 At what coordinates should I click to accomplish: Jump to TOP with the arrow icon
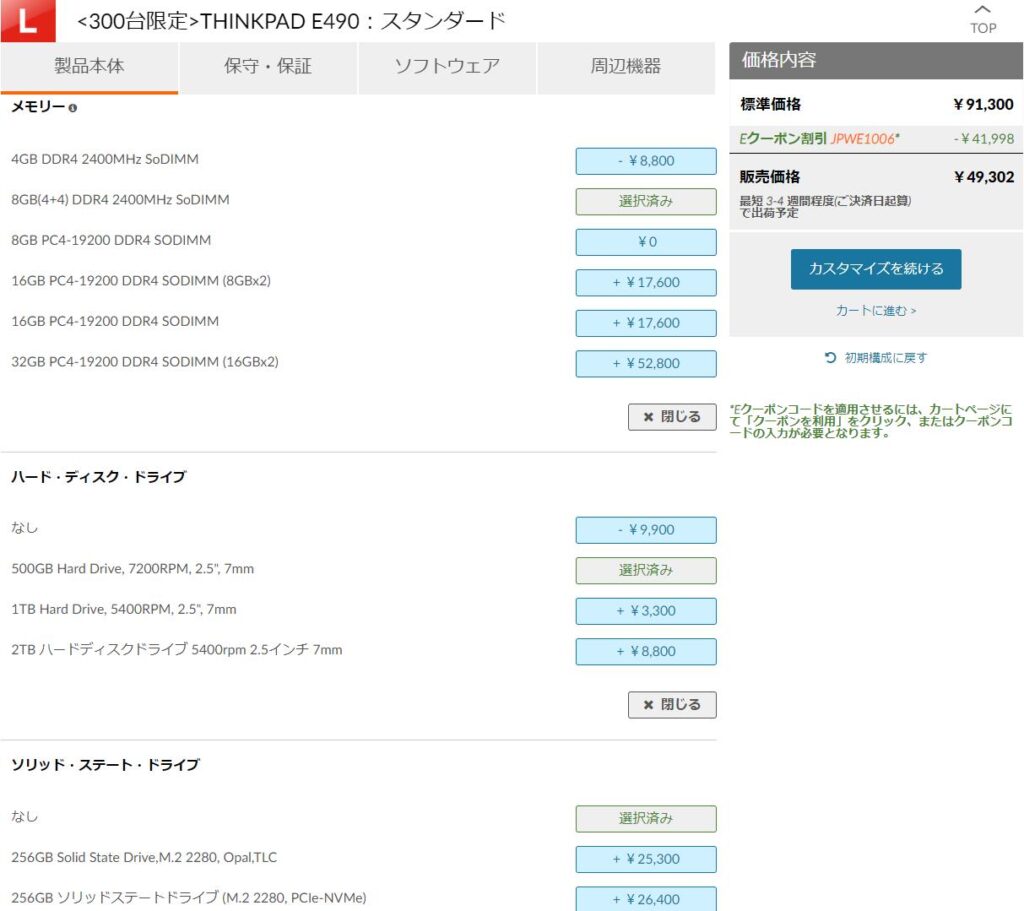(983, 18)
